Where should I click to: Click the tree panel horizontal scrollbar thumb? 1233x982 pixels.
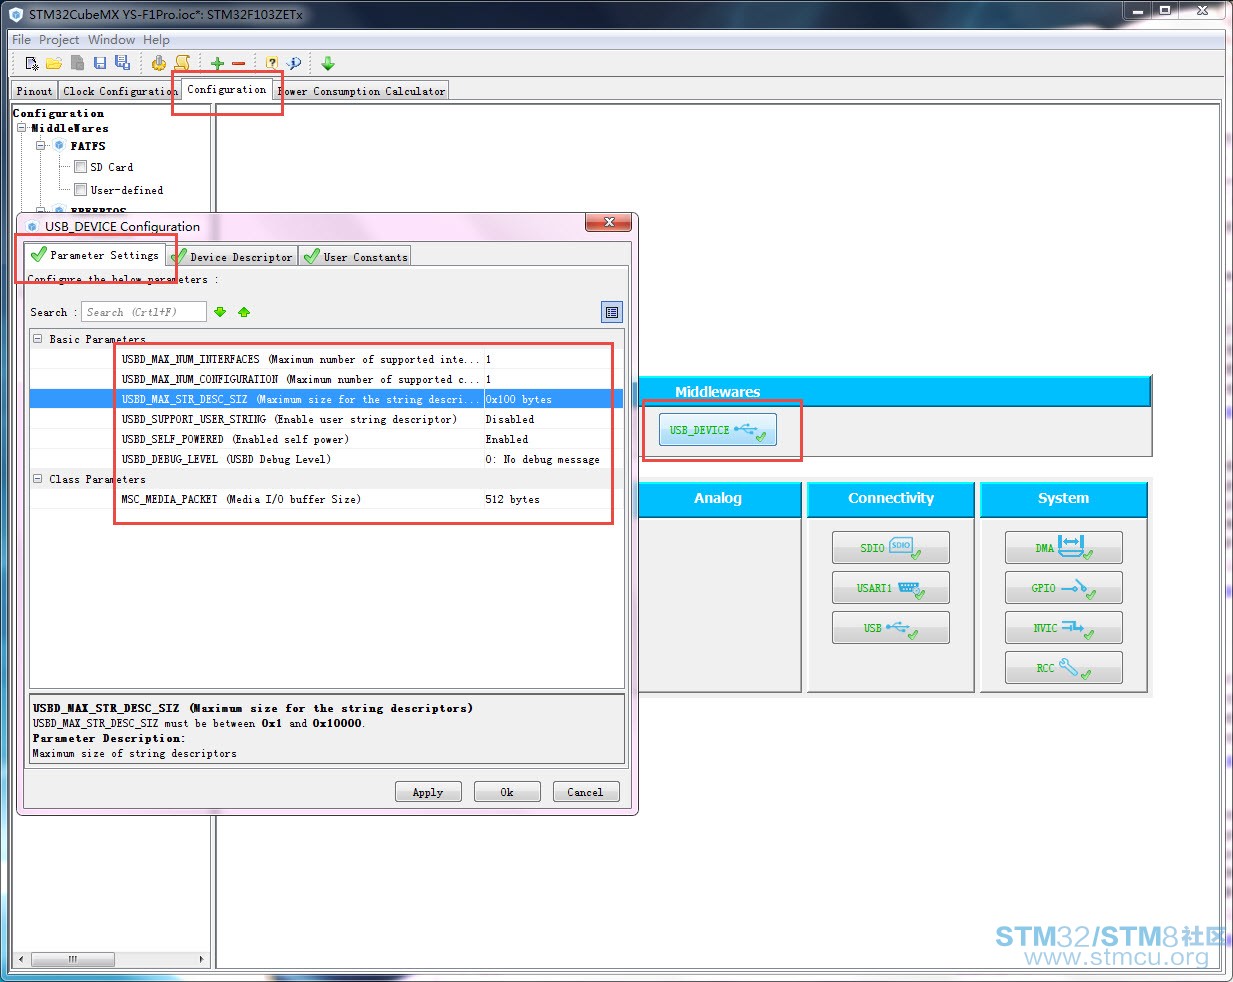click(73, 959)
